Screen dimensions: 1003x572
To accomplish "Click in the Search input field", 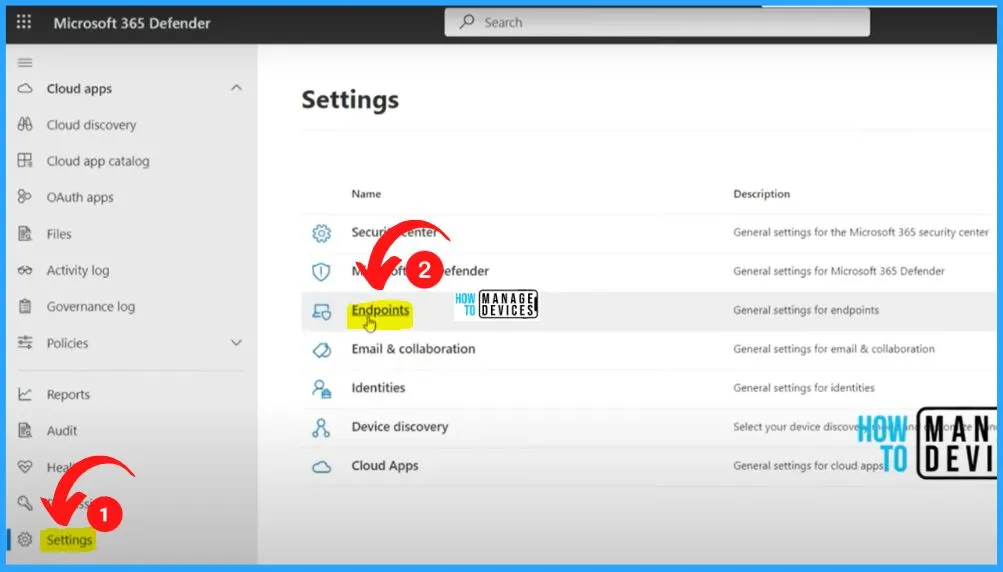I will pos(657,22).
